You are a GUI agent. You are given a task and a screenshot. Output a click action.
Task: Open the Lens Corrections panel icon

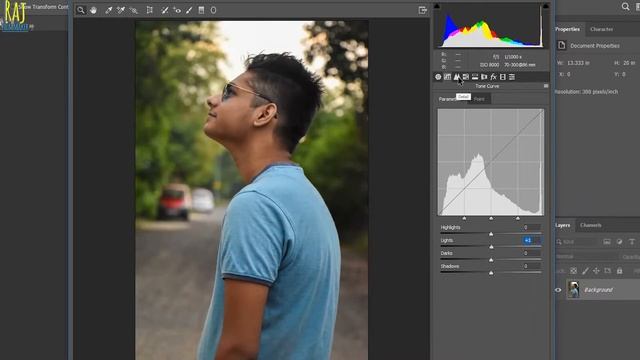484,77
